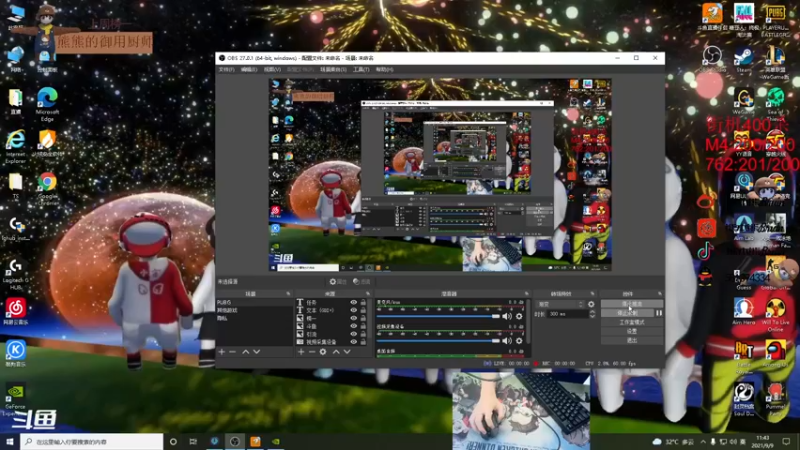The width and height of the screenshot is (800, 450).
Task: Open source filters button above docks
Action: (x=361, y=282)
